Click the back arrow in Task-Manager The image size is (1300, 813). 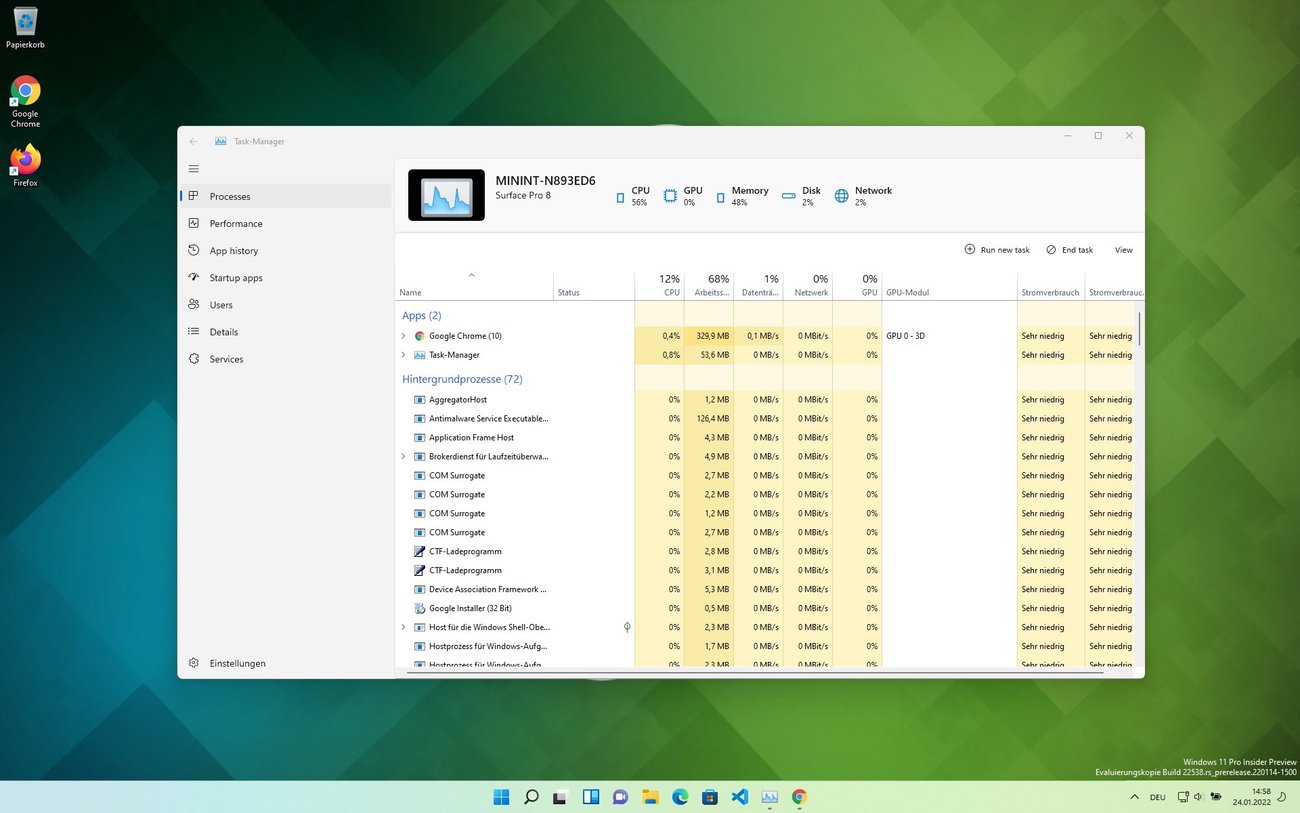tap(193, 141)
